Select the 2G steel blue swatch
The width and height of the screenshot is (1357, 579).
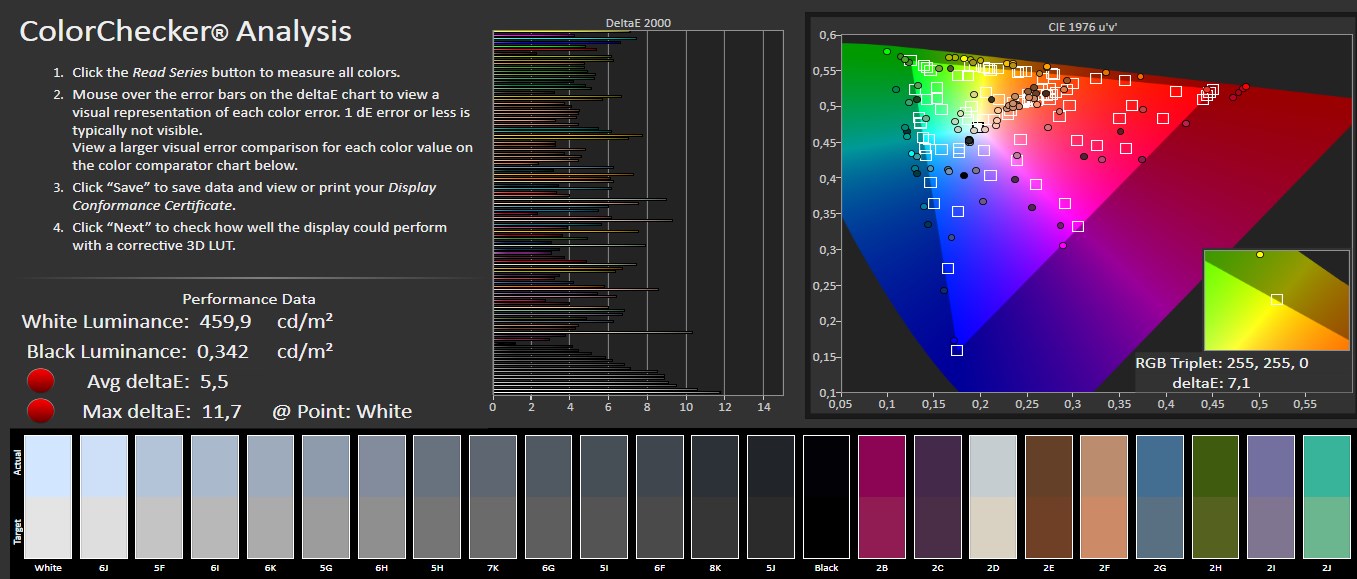(x=1160, y=496)
